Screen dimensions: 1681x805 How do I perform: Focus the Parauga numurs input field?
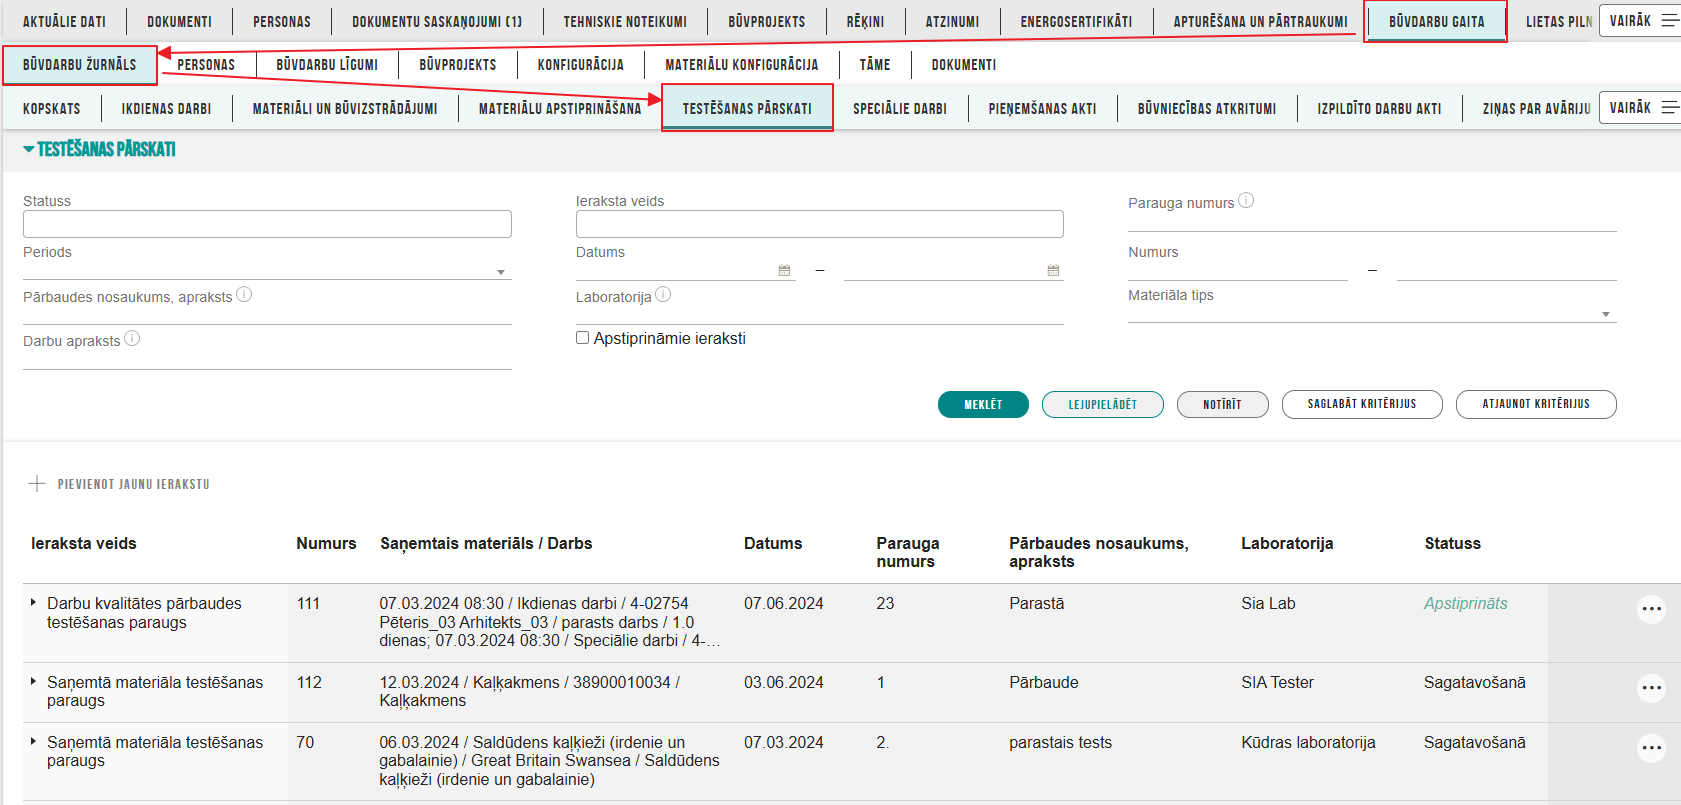[x=1372, y=222]
